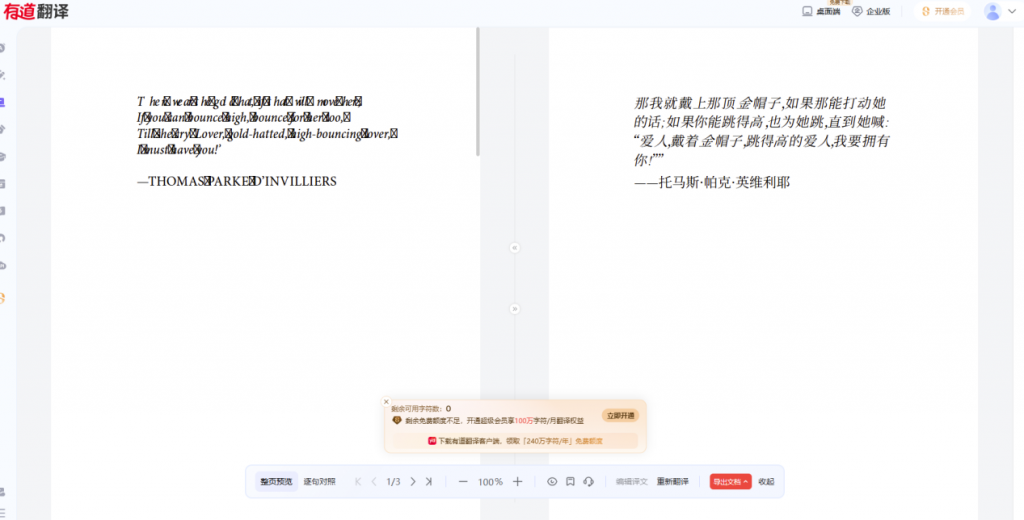The image size is (1024, 520).
Task: Open customer support via the headset icon
Action: 588,481
